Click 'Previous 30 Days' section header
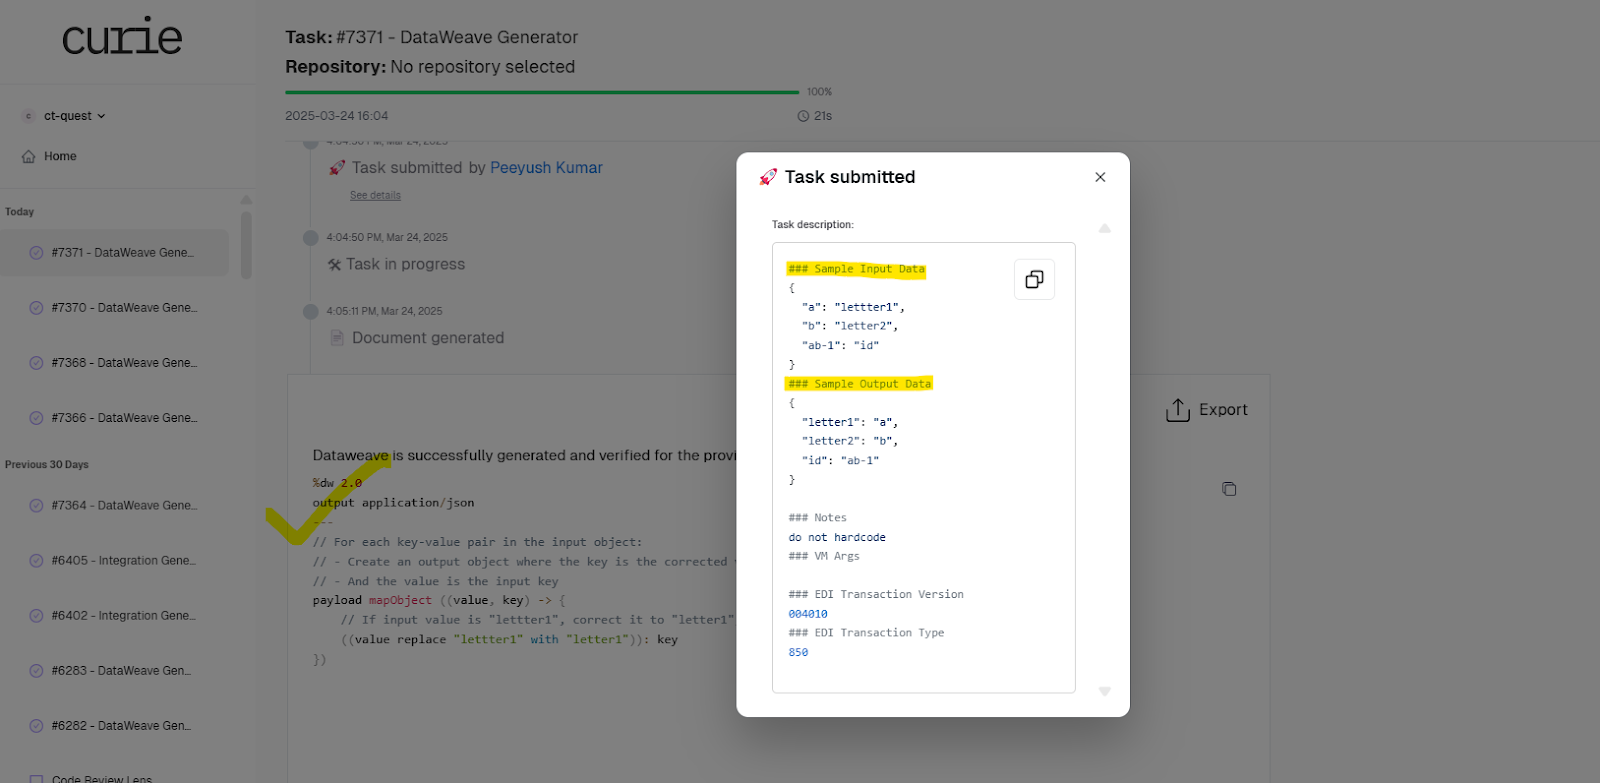Viewport: 1600px width, 783px height. [x=47, y=465]
